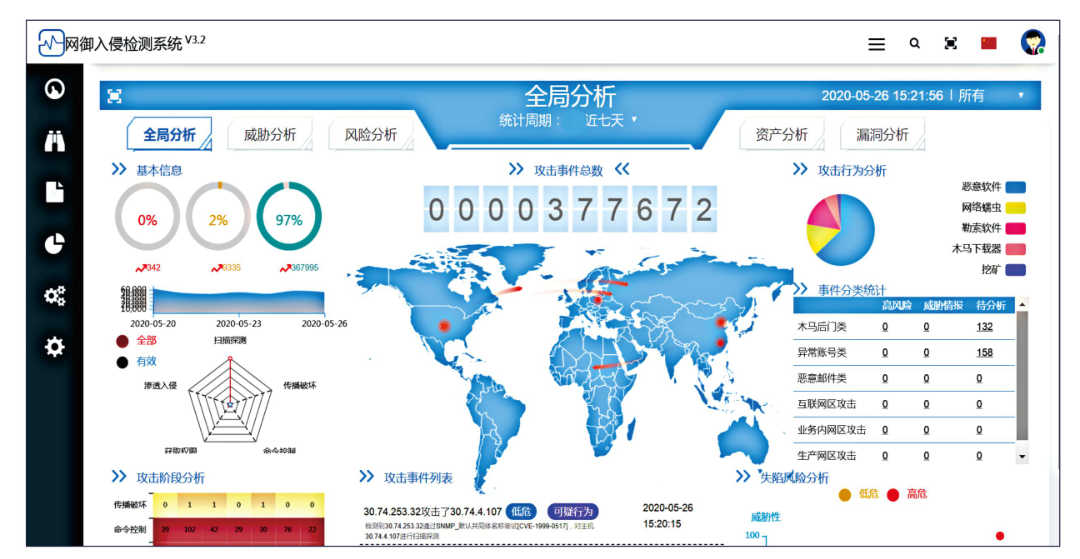Click the search magnifier icon
Viewport: 1080px width, 559px height.
[x=914, y=44]
